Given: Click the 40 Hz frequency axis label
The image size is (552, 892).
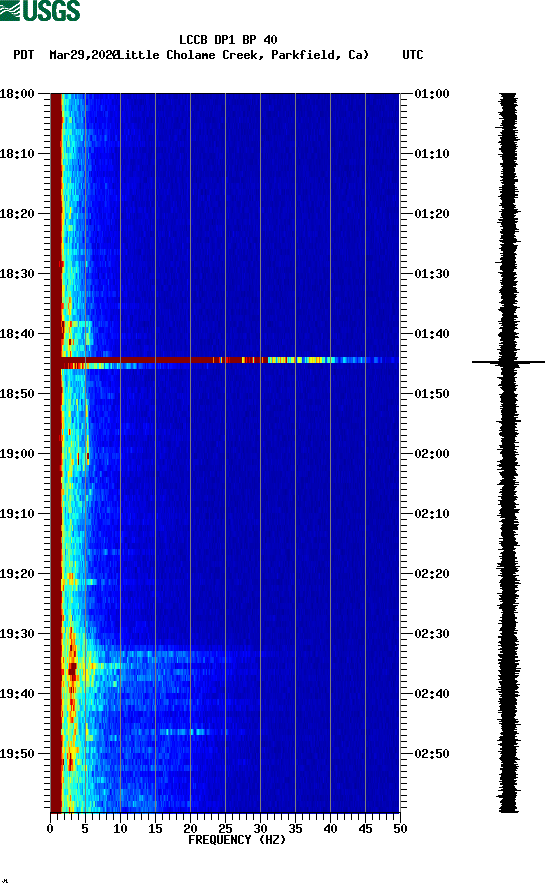Looking at the screenshot, I should tap(330, 829).
